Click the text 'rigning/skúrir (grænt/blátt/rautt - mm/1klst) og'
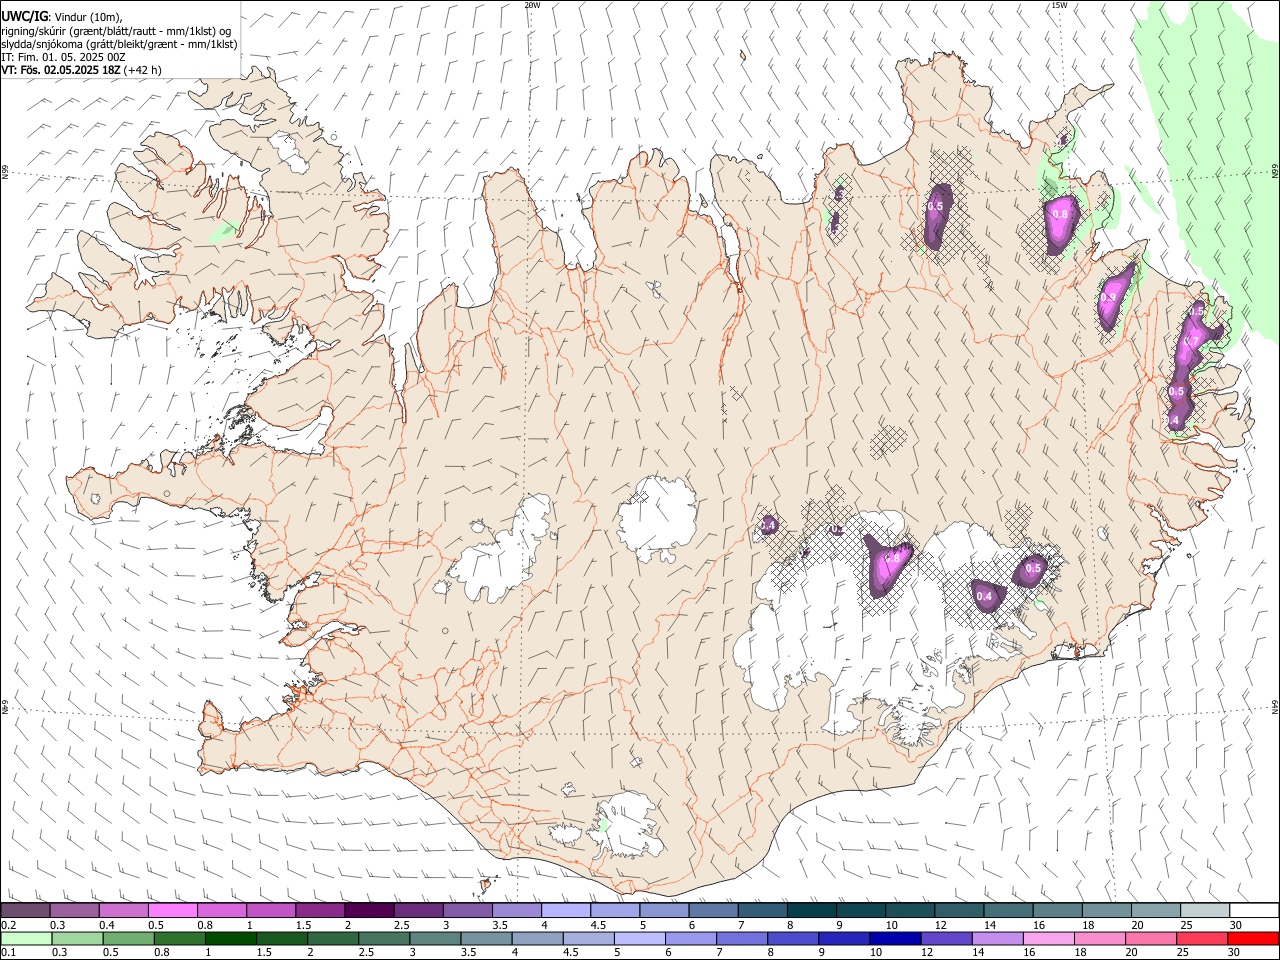Viewport: 1280px width, 960px height. 116,31
